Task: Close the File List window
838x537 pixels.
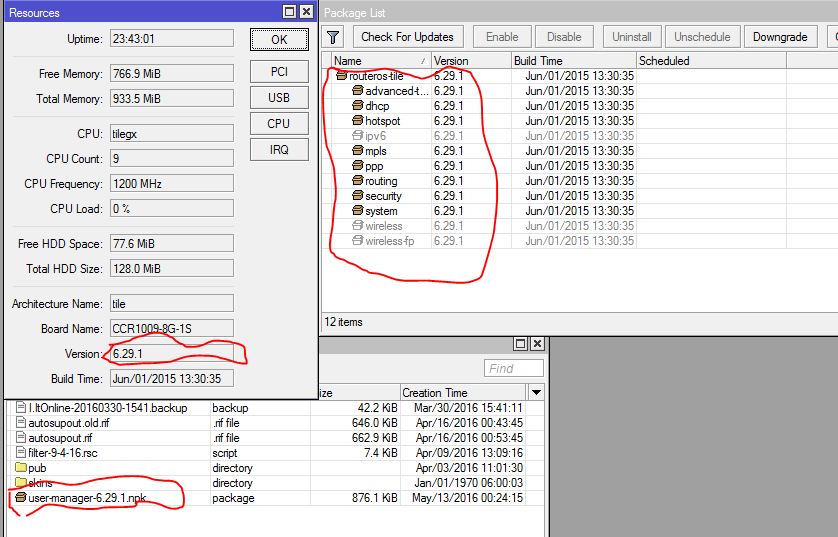Action: point(537,344)
